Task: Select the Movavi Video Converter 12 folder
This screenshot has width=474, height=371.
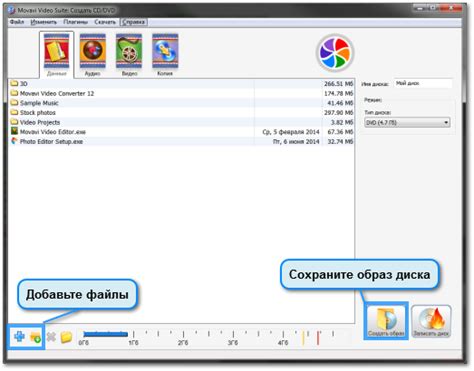Action: tap(181, 93)
